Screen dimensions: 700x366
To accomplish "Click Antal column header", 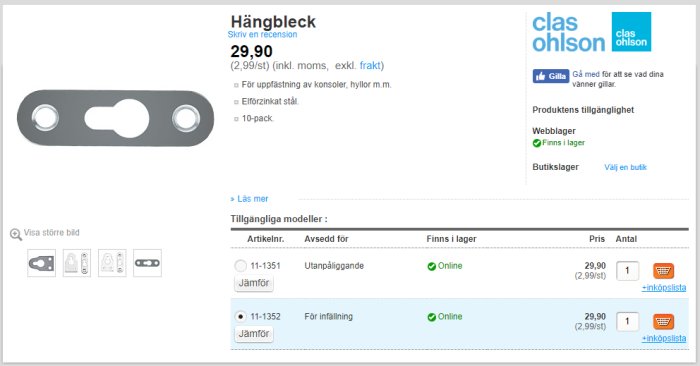I will pyautogui.click(x=626, y=239).
